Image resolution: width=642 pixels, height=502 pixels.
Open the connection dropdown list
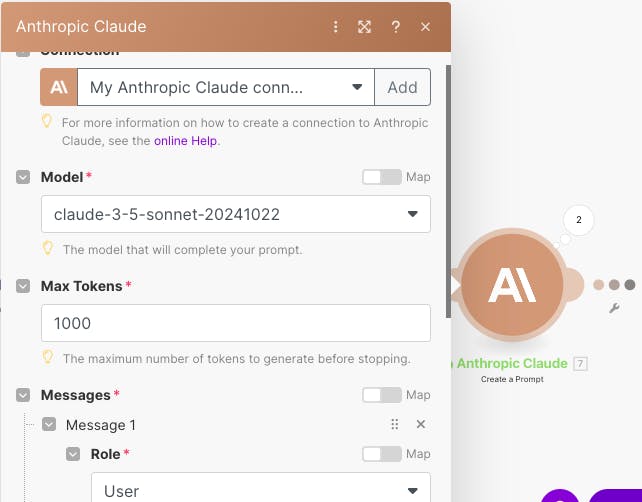226,87
